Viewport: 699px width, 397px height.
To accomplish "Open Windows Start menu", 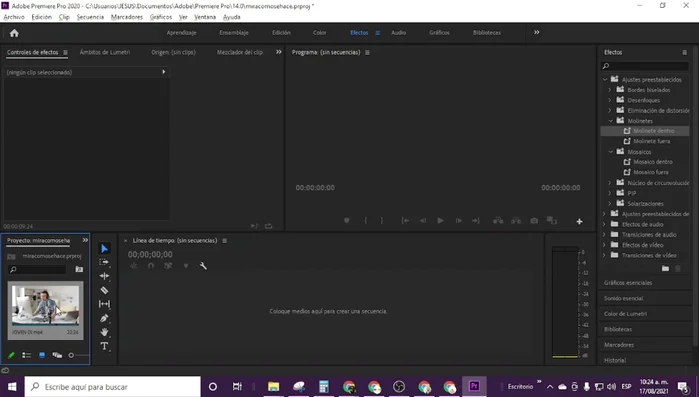I will tap(12, 386).
